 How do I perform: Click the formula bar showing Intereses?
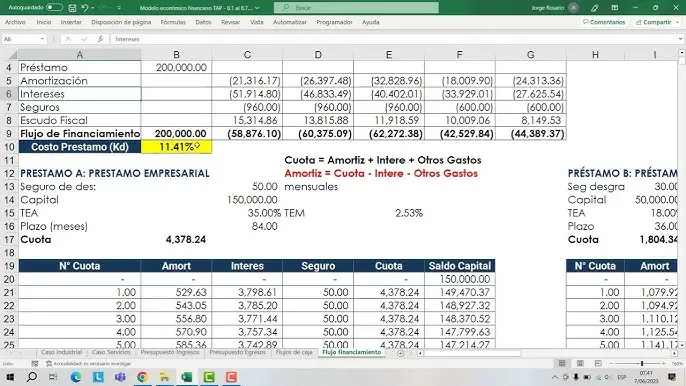[x=394, y=39]
